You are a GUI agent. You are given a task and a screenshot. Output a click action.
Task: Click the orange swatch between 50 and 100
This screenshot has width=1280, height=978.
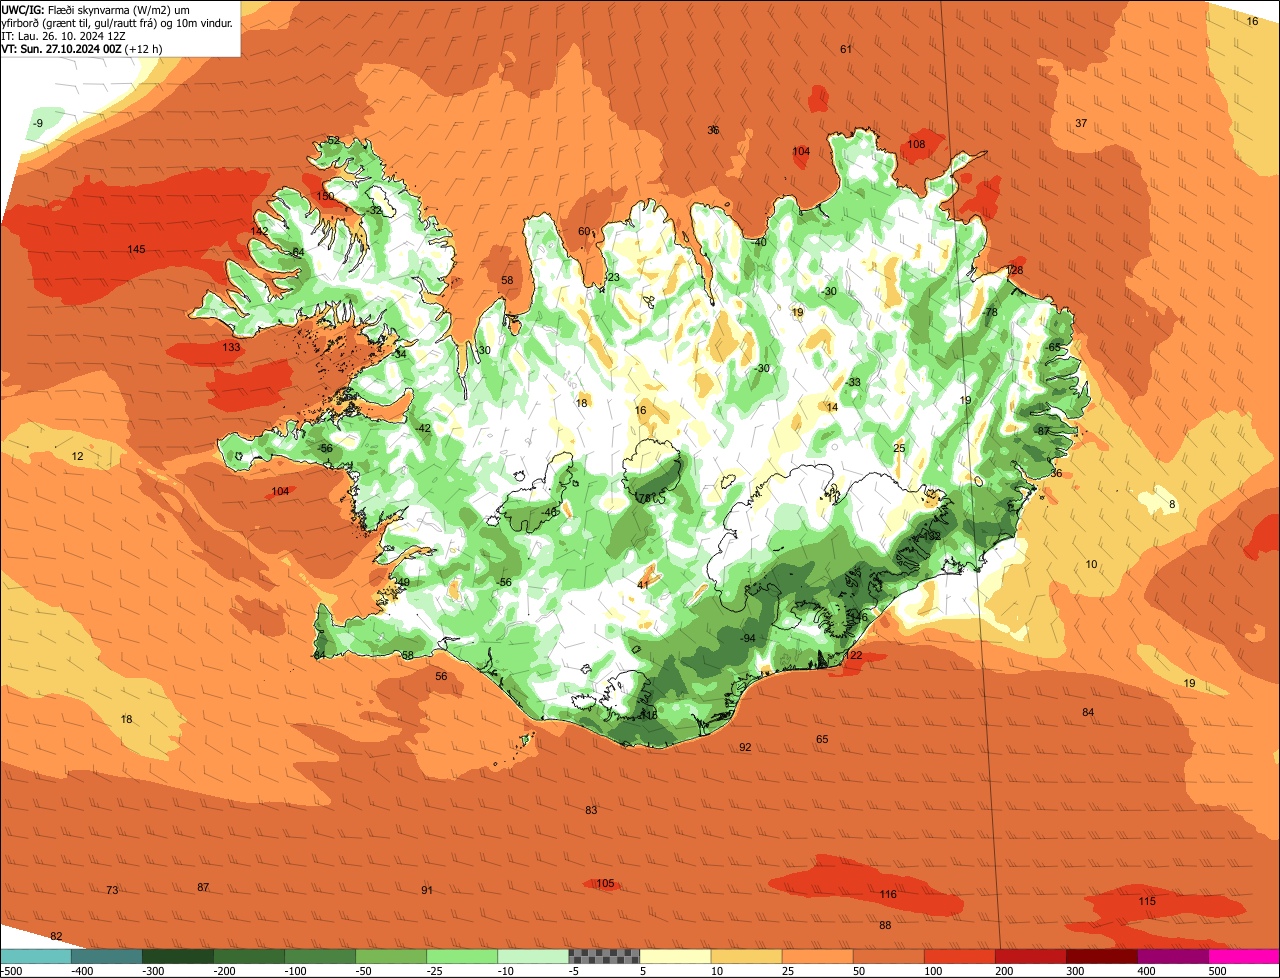(x=888, y=956)
